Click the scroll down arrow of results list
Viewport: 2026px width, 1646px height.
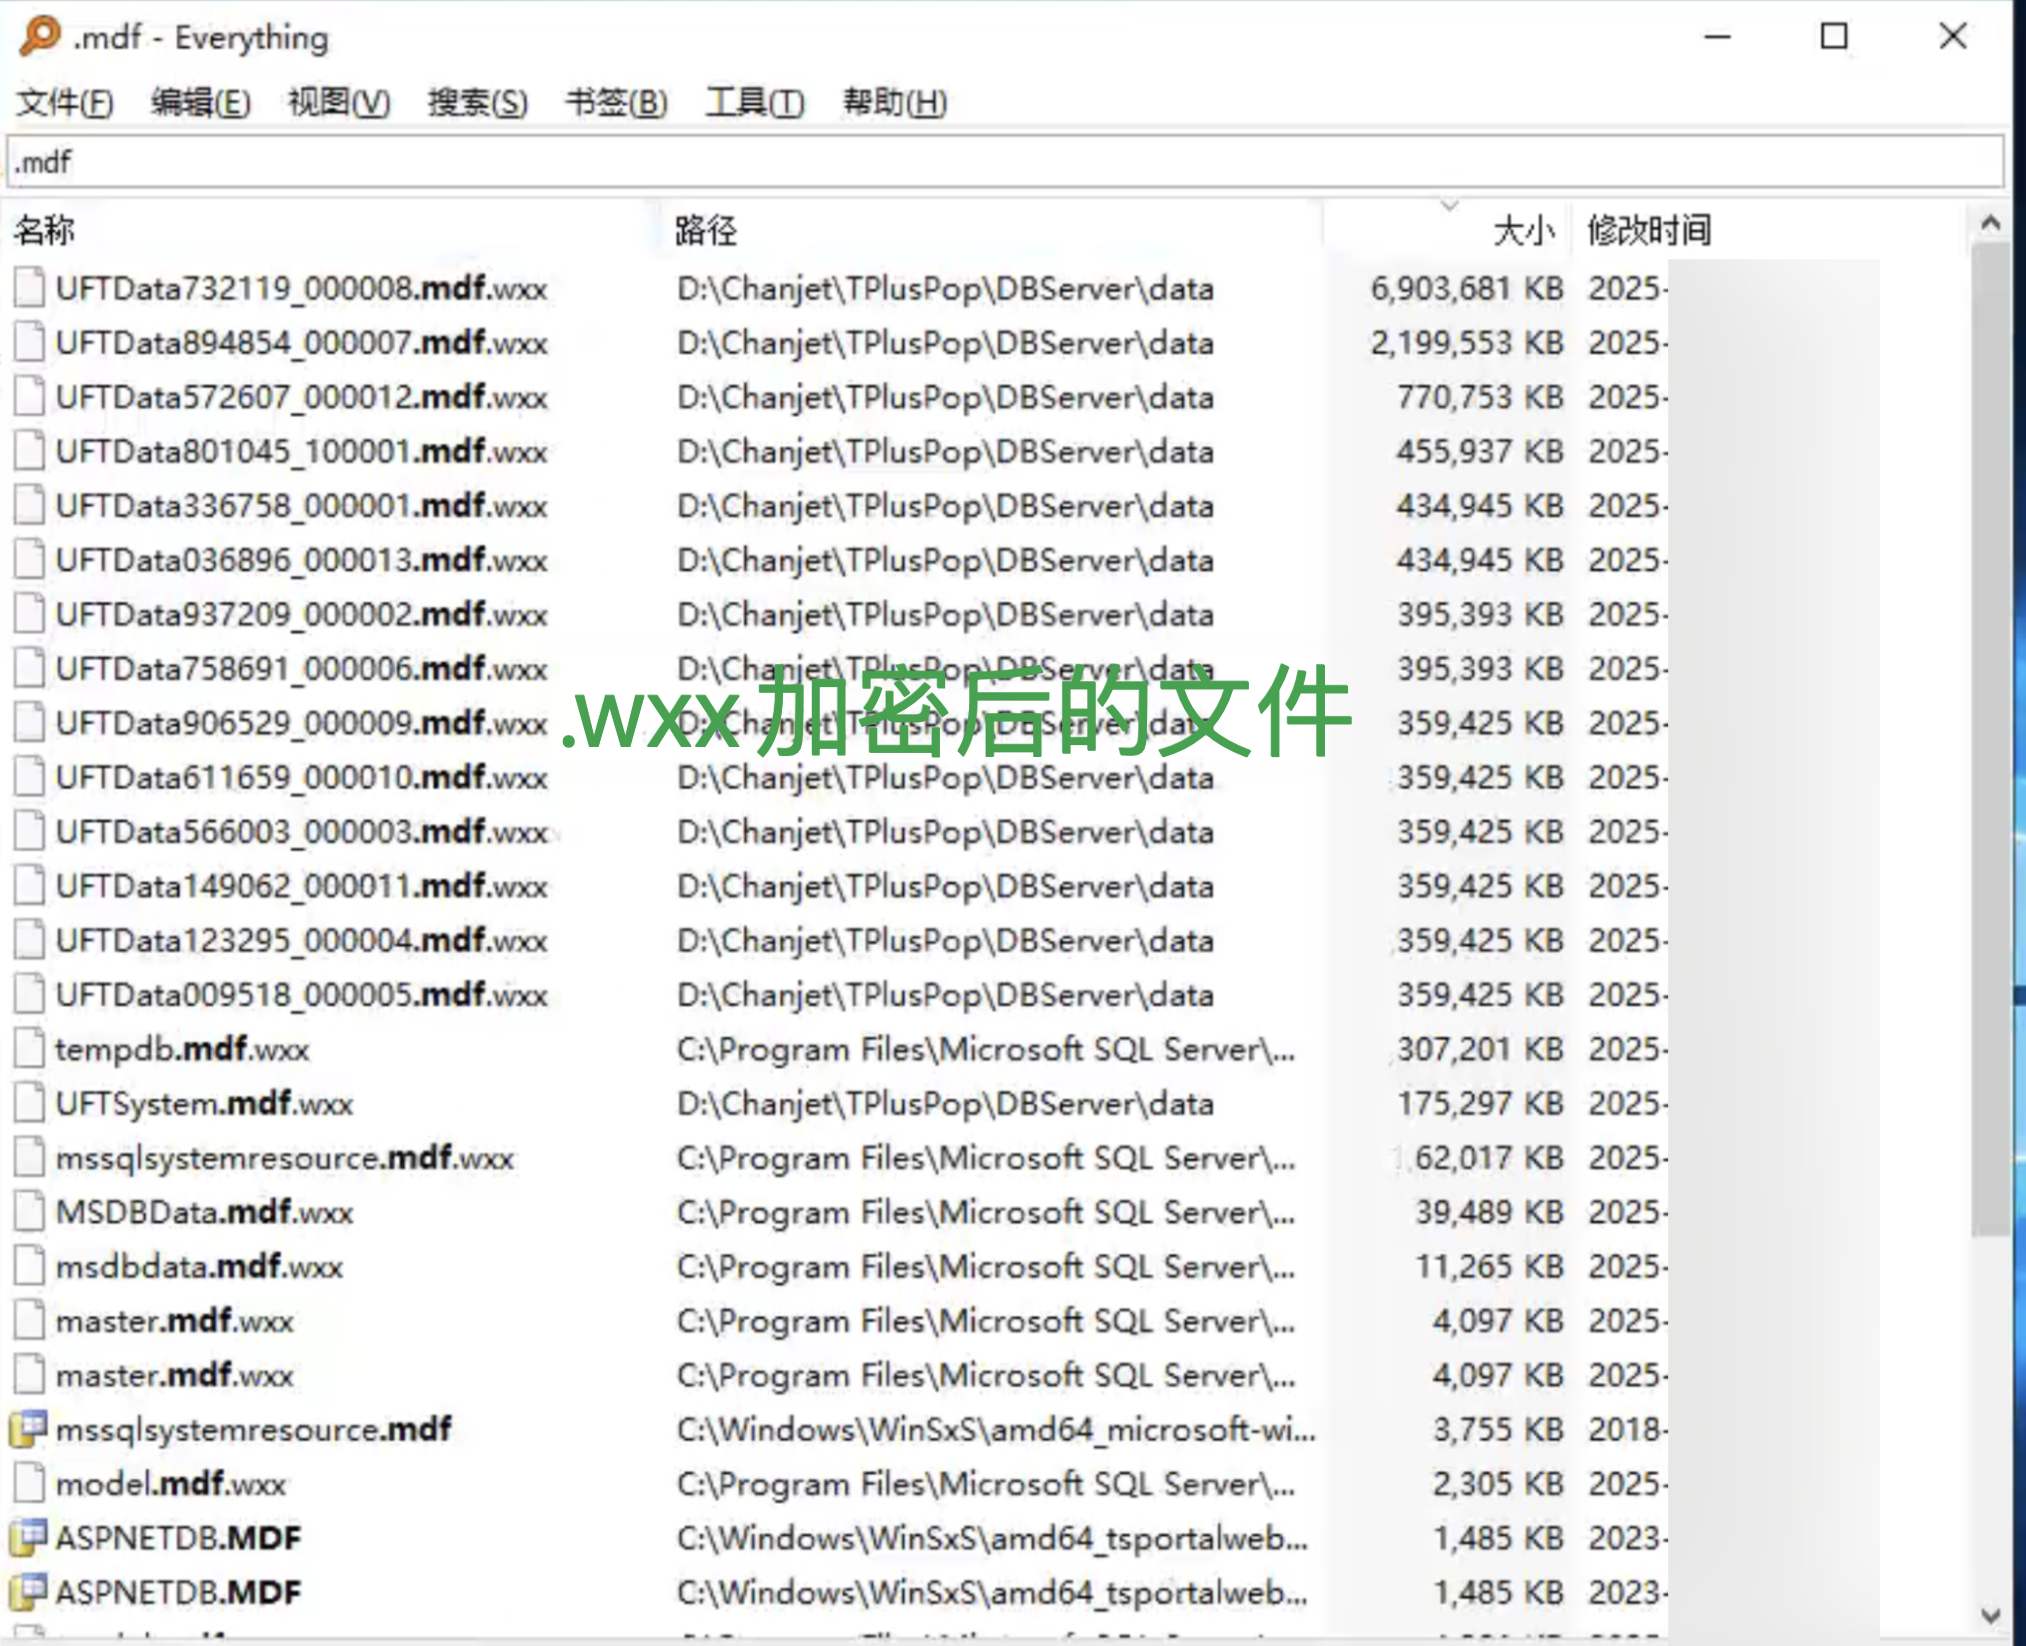[x=1990, y=1614]
